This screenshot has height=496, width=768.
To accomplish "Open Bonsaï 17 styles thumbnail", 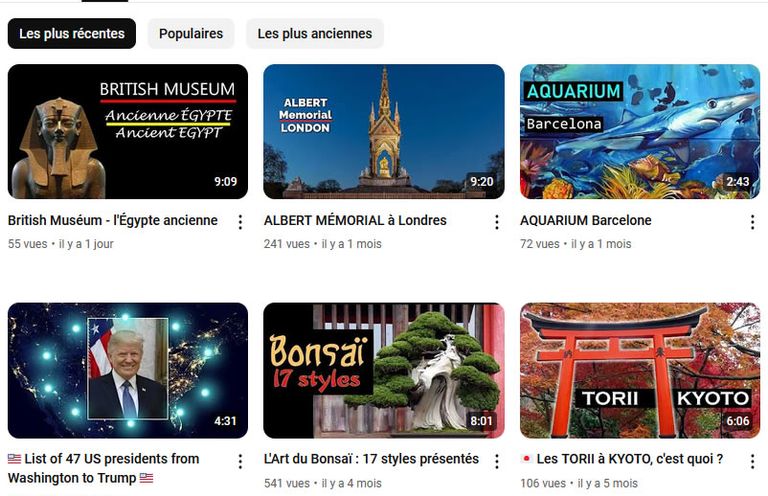I will (384, 370).
